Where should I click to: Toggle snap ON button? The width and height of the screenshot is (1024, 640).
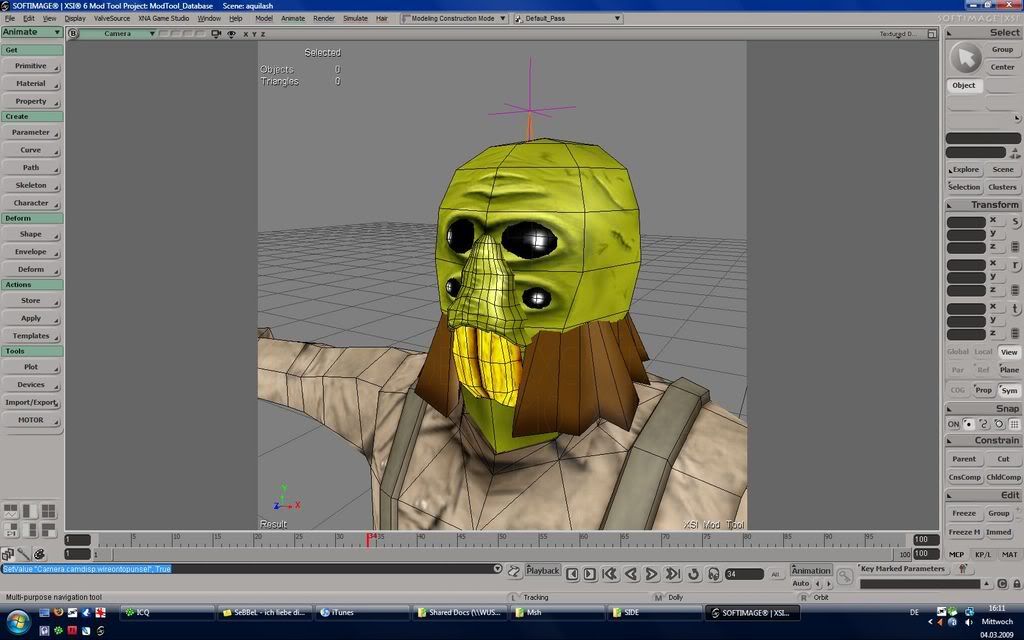point(953,424)
